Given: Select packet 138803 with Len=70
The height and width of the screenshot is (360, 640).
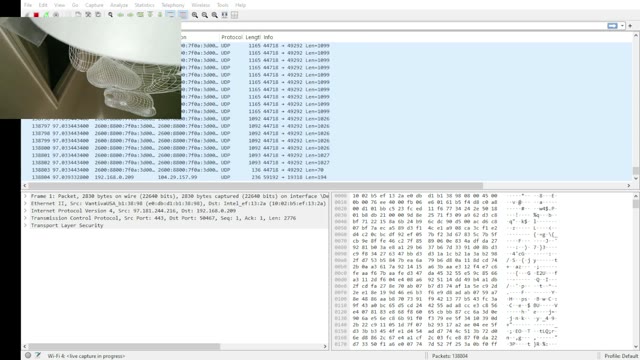Looking at the screenshot, I should (327, 170).
